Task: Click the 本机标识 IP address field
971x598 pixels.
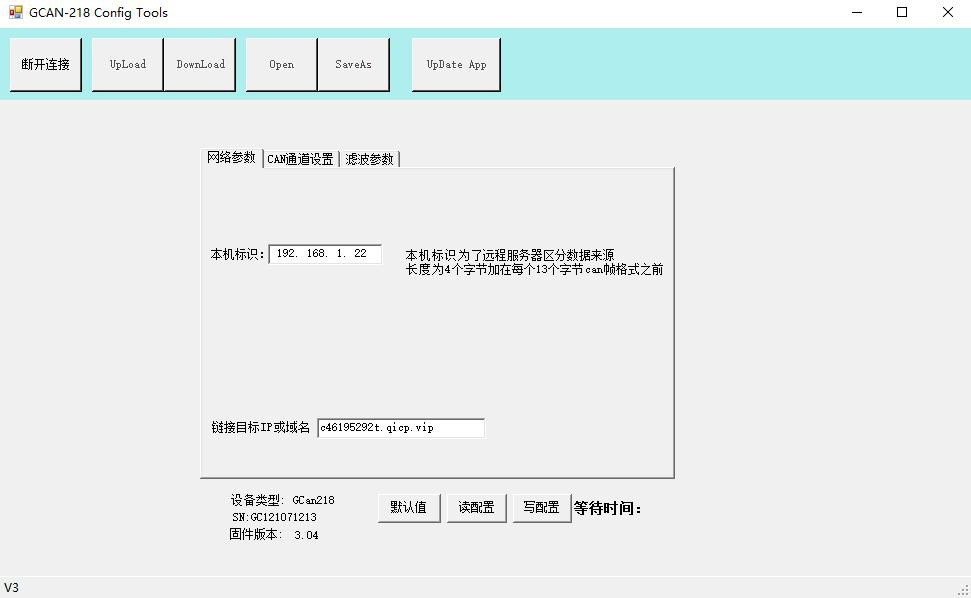Action: [324, 254]
